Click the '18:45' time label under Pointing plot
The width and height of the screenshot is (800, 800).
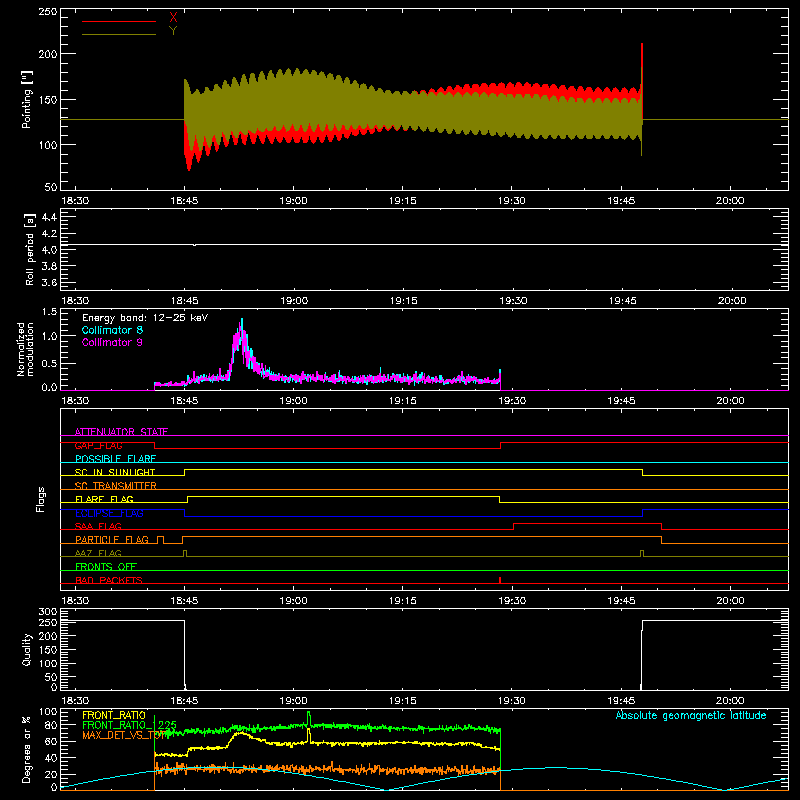(184, 201)
